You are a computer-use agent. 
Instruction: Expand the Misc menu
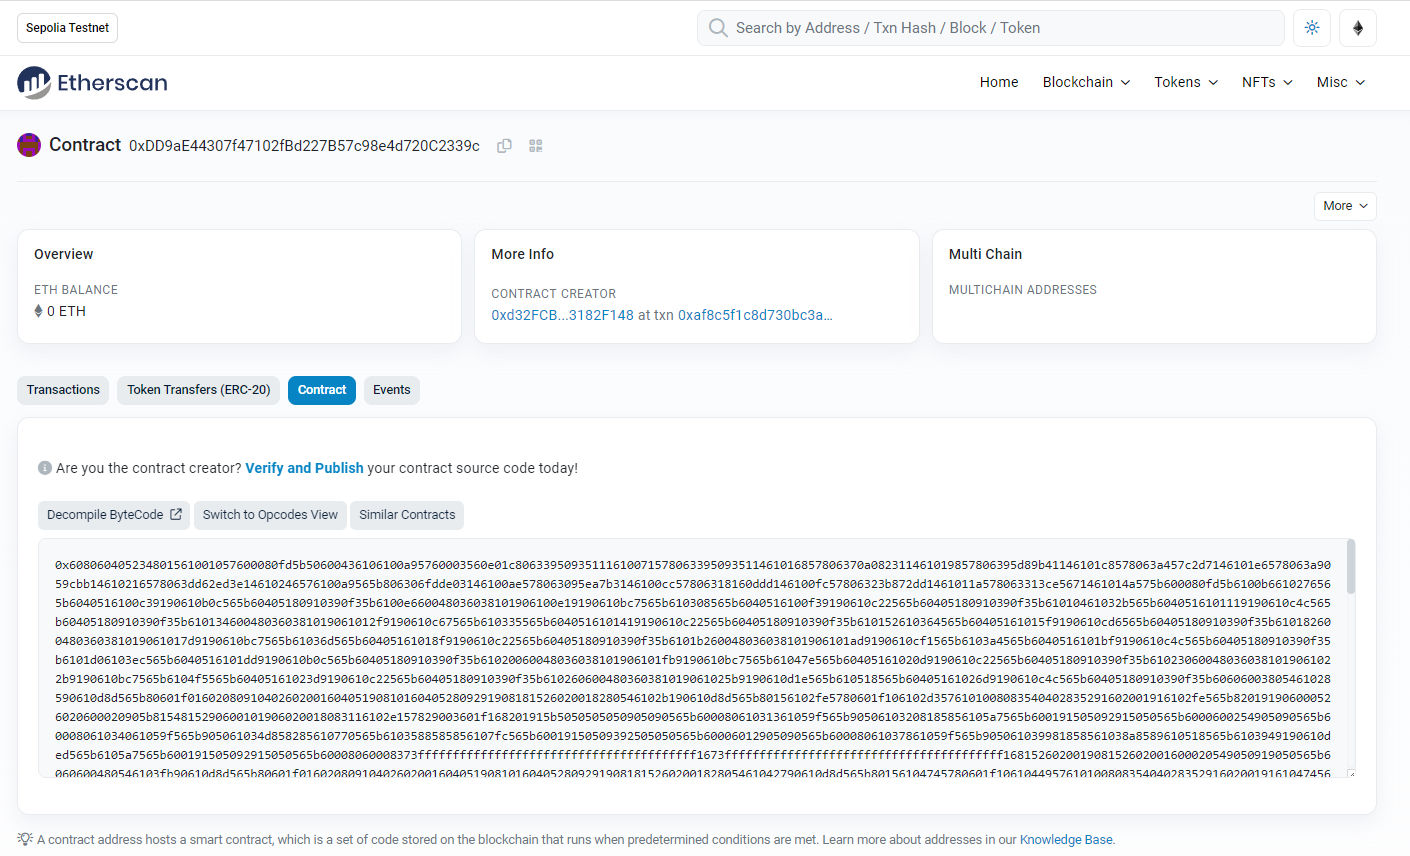click(x=1340, y=82)
